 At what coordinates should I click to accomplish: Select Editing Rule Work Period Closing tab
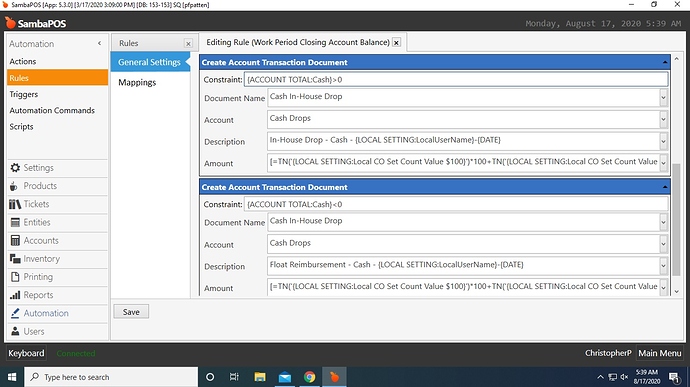coord(298,42)
